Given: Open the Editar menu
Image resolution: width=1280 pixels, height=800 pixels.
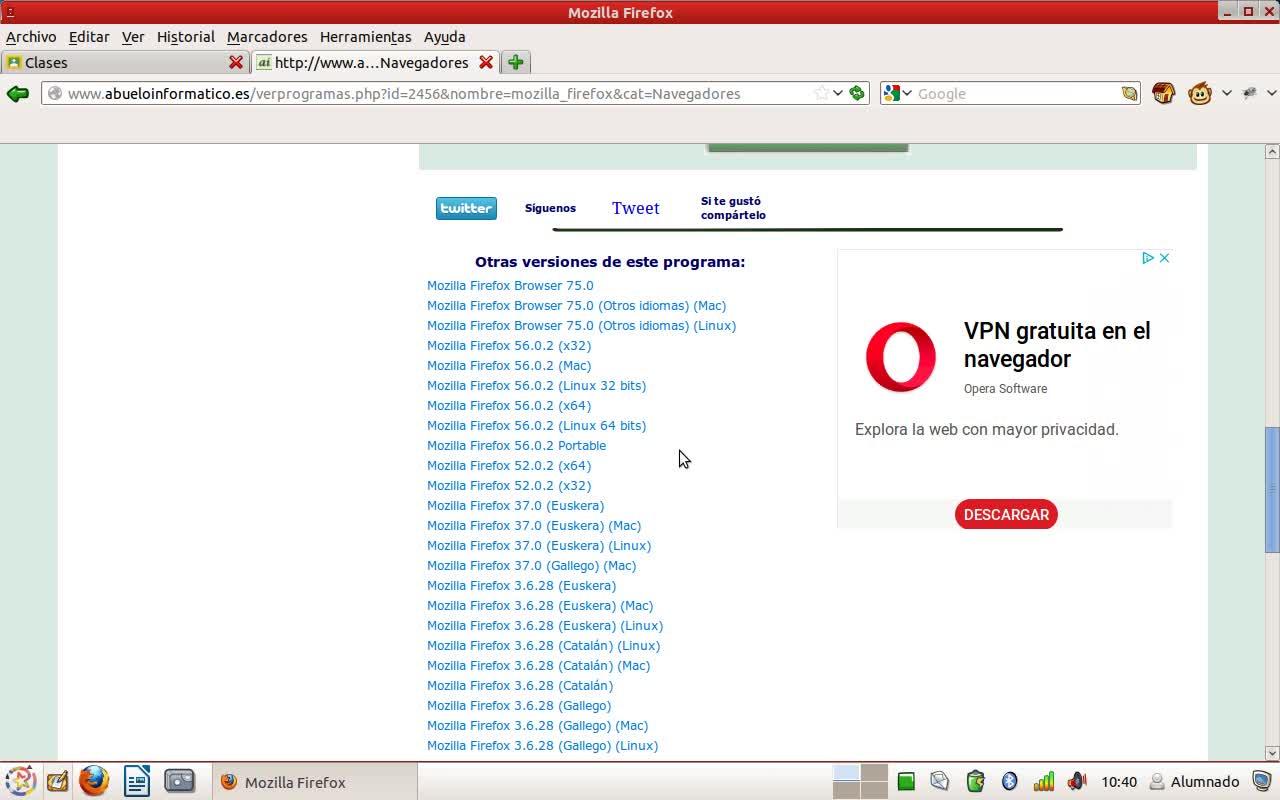Looking at the screenshot, I should pyautogui.click(x=89, y=36).
